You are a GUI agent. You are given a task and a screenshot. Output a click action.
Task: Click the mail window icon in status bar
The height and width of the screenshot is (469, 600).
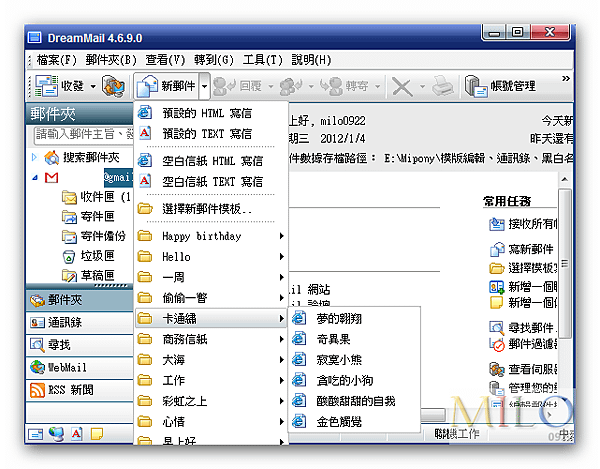[x=36, y=434]
